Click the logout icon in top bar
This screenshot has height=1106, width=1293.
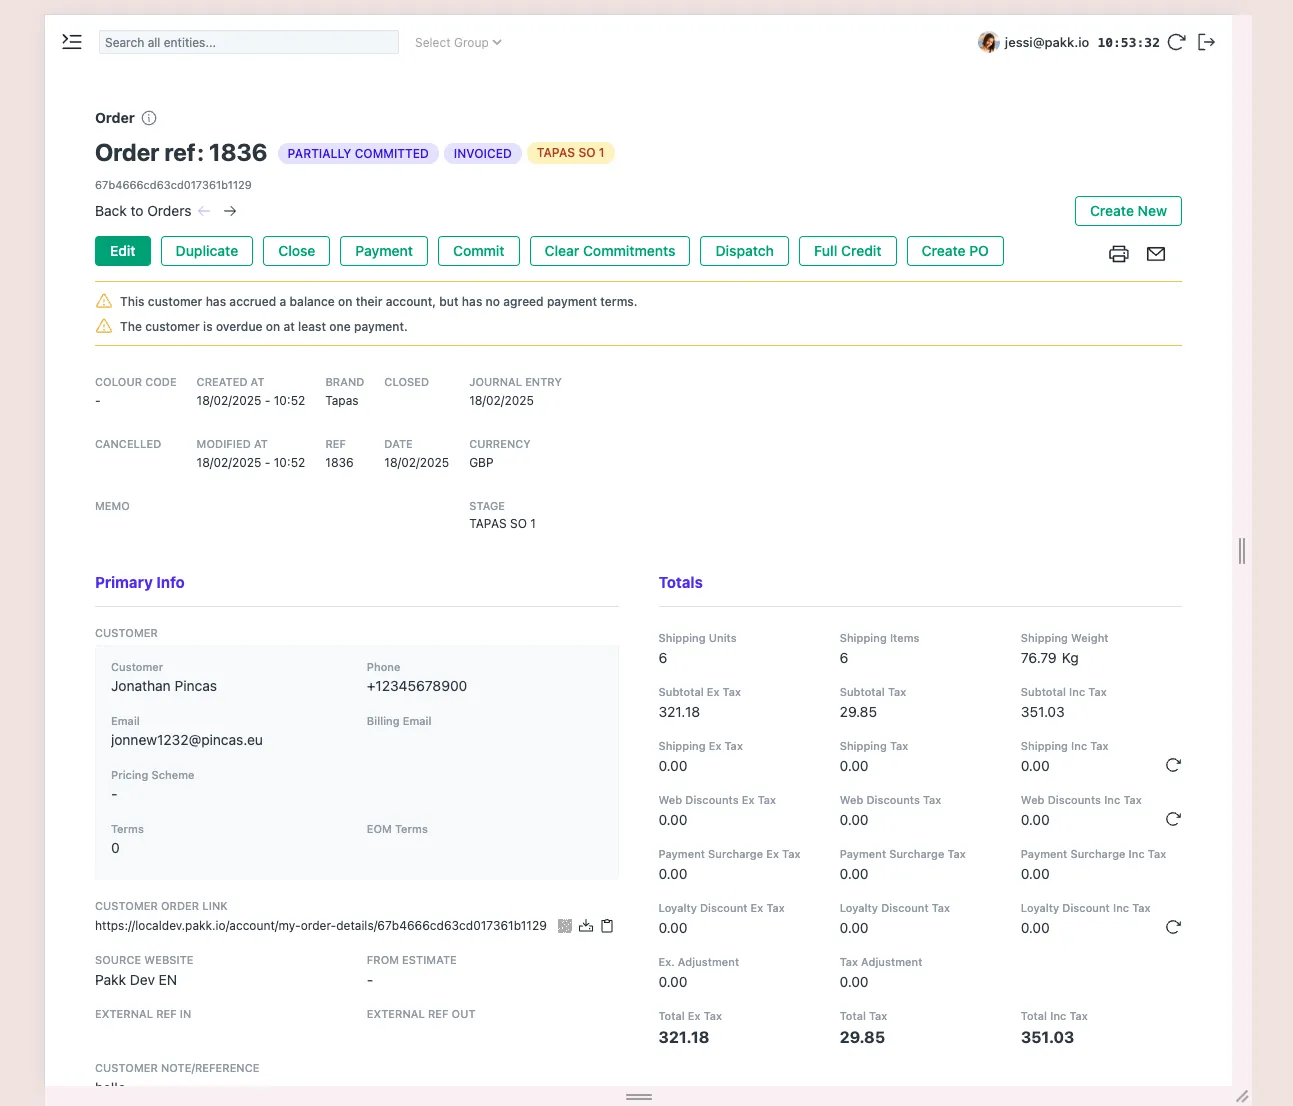click(x=1207, y=42)
